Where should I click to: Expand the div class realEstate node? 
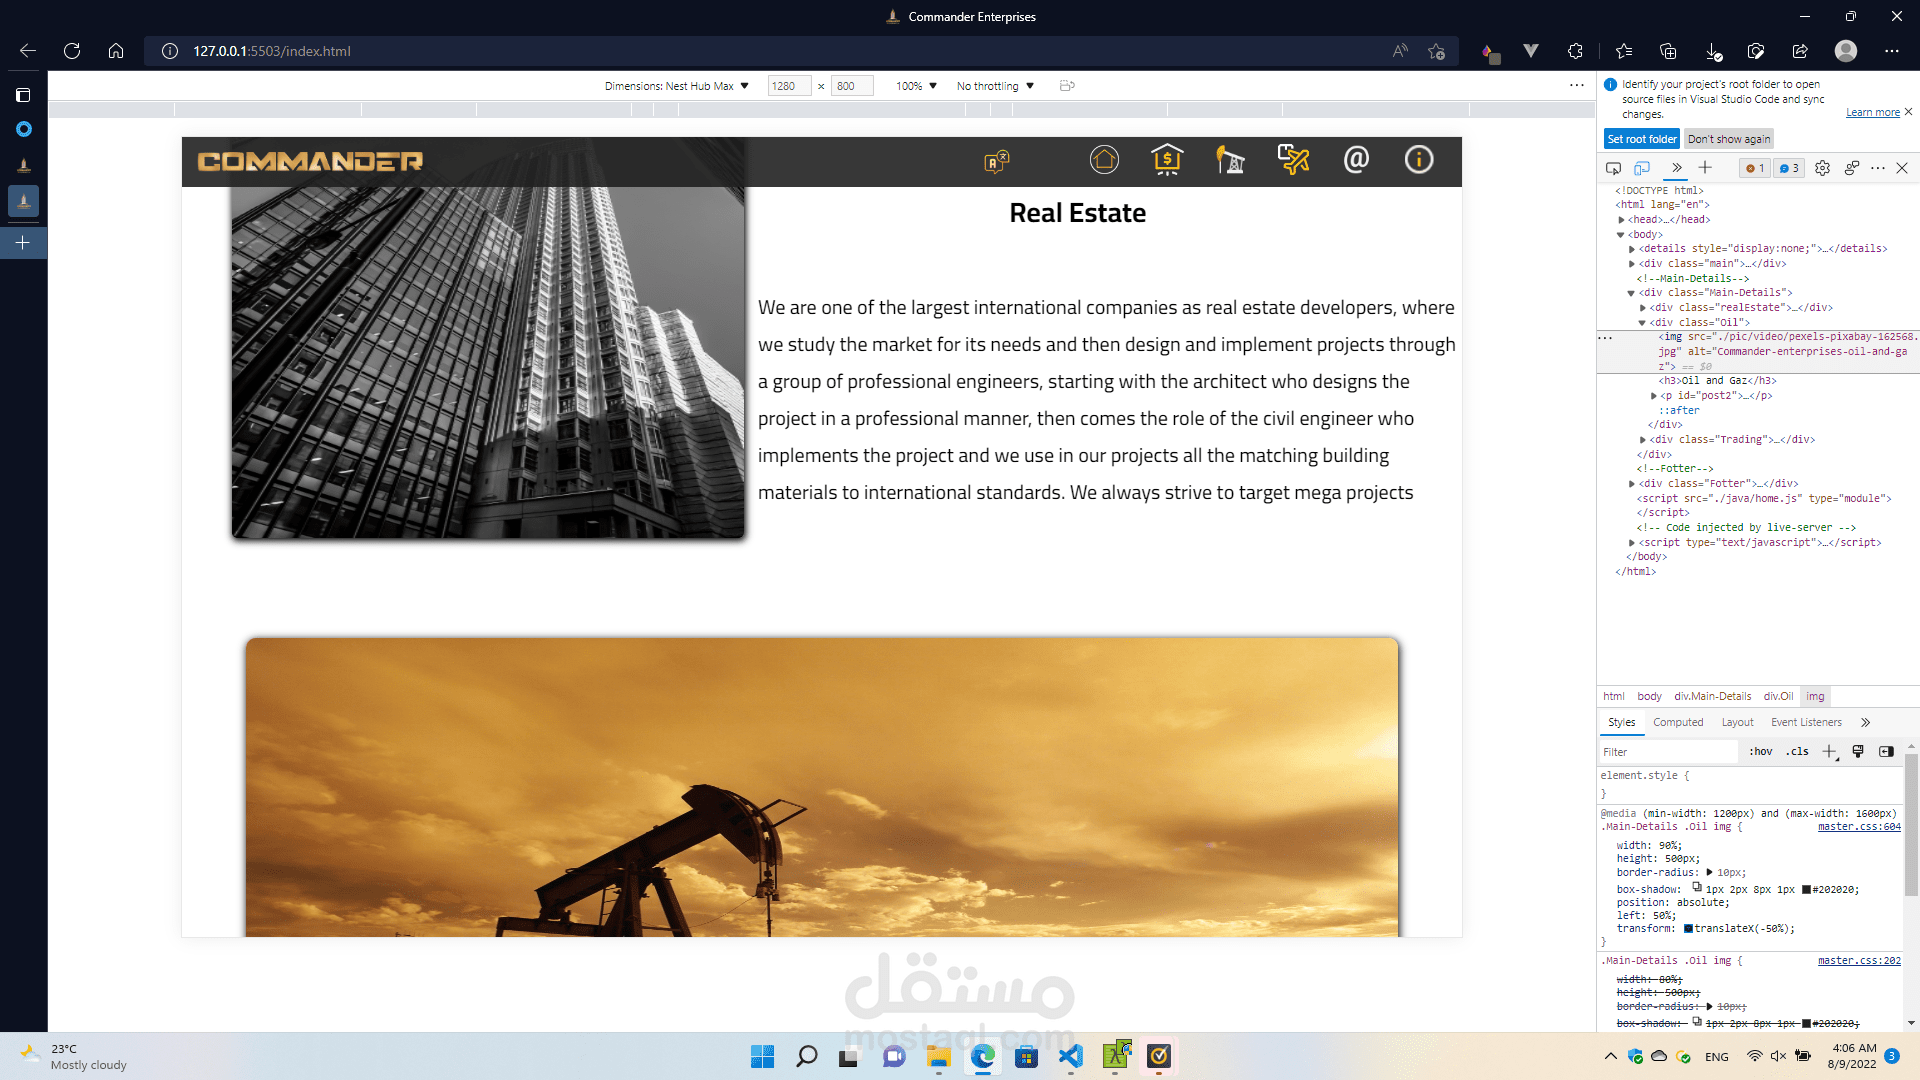coord(1643,308)
